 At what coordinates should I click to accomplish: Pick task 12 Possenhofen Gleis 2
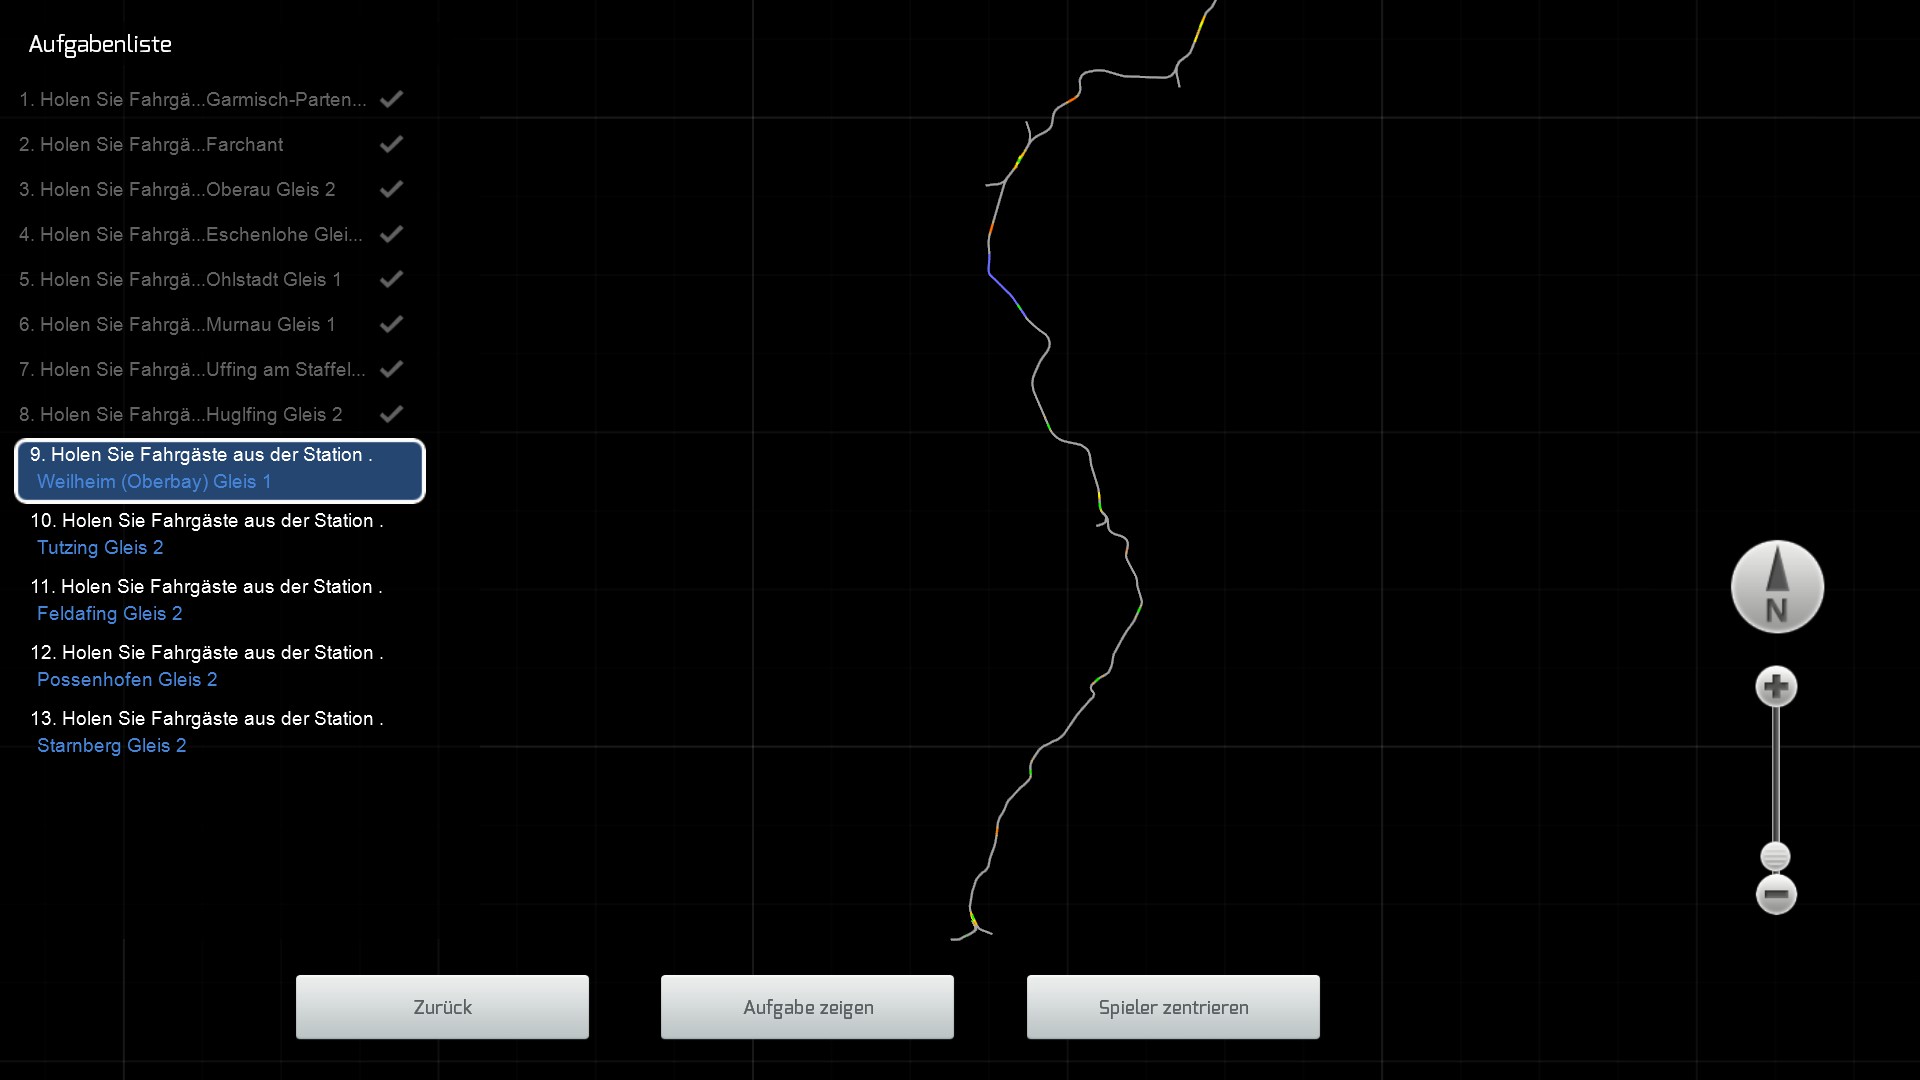pyautogui.click(x=206, y=666)
